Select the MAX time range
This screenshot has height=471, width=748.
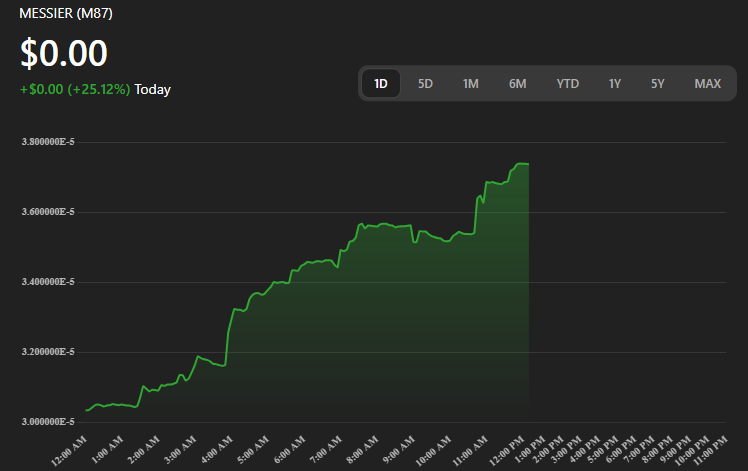707,84
